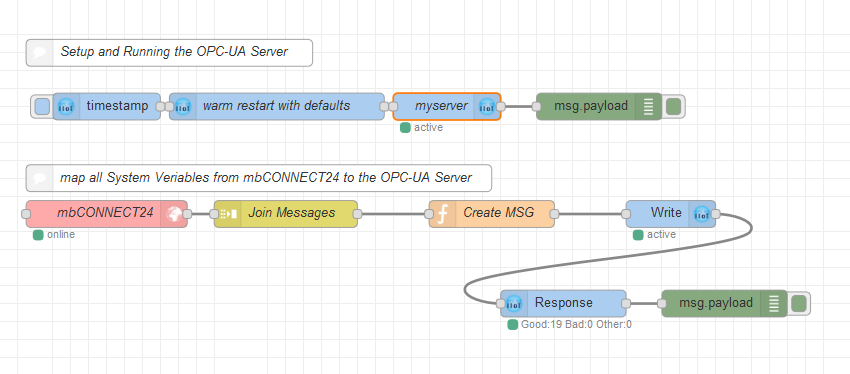Click the input port of the Join Messages node
850x374 pixels.
(214, 214)
